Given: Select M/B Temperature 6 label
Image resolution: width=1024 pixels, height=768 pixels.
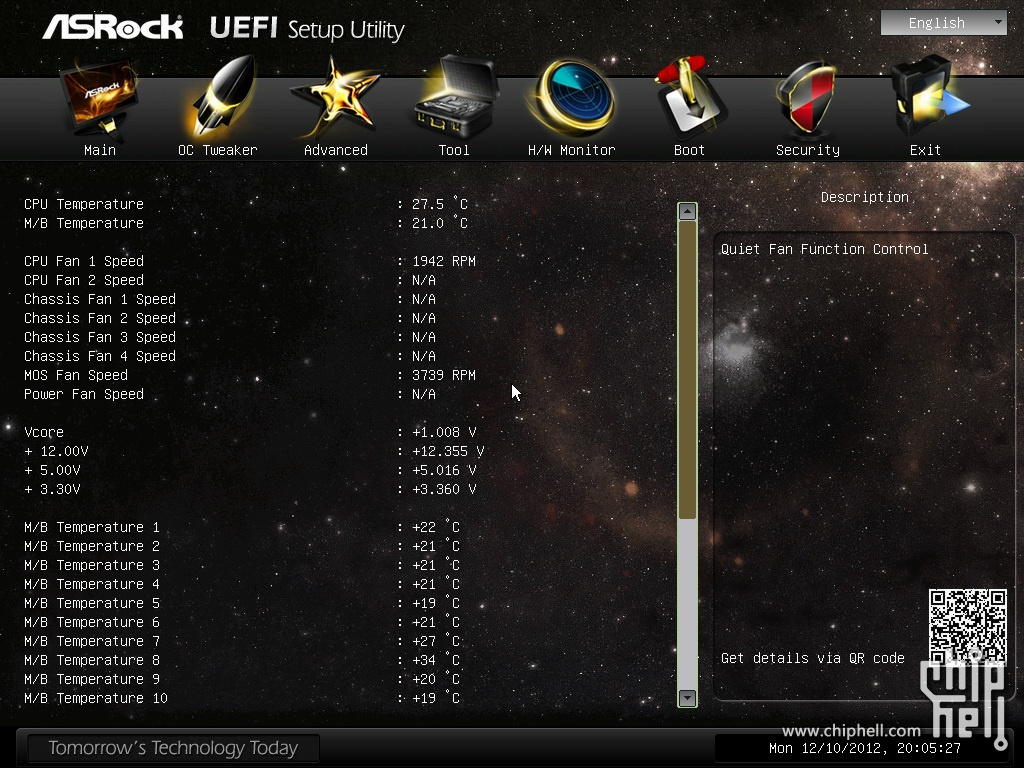Looking at the screenshot, I should (x=91, y=622).
